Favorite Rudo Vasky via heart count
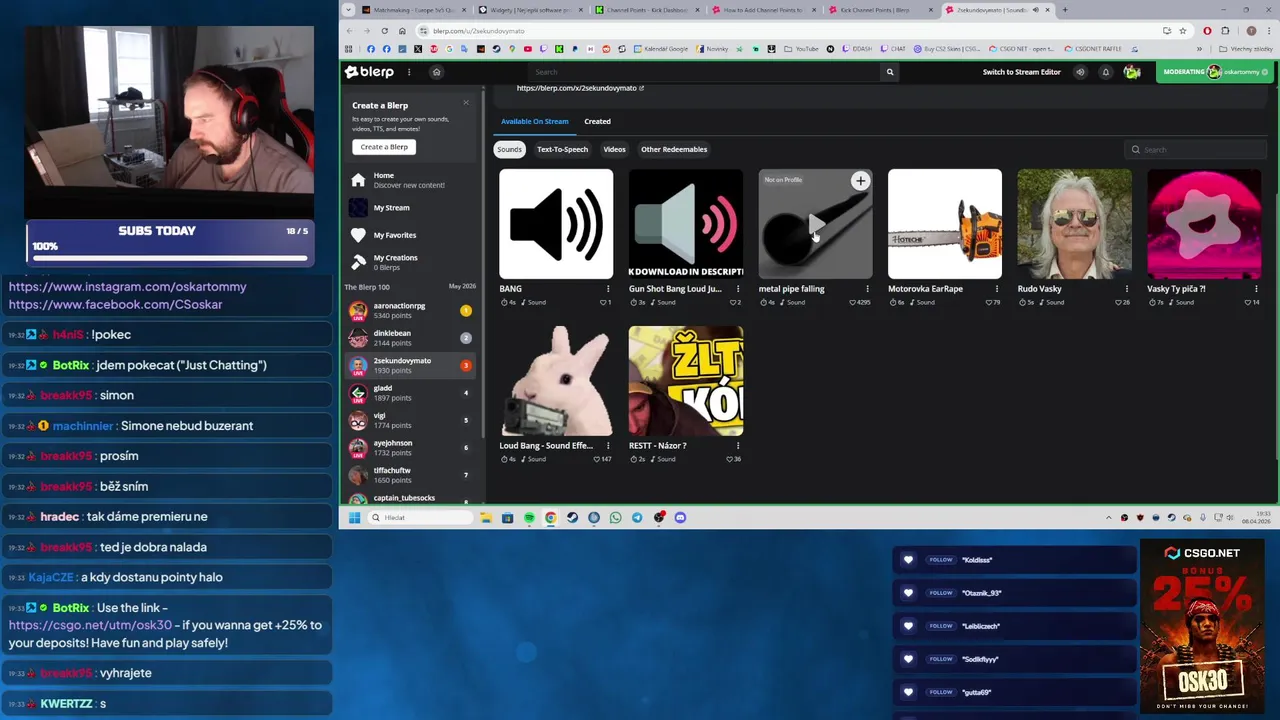The width and height of the screenshot is (1280, 720). tap(1123, 302)
